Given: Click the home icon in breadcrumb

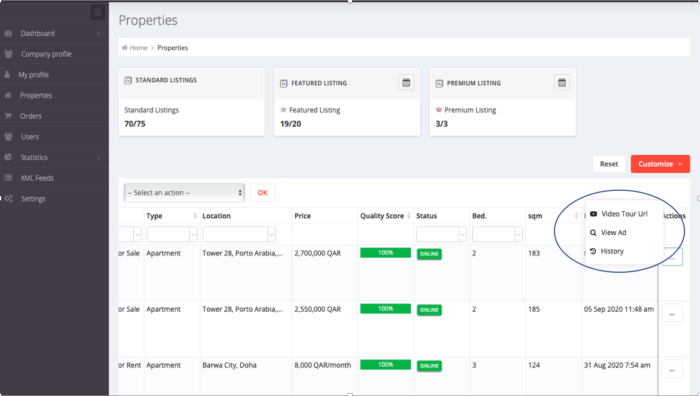Looking at the screenshot, I should click(125, 48).
